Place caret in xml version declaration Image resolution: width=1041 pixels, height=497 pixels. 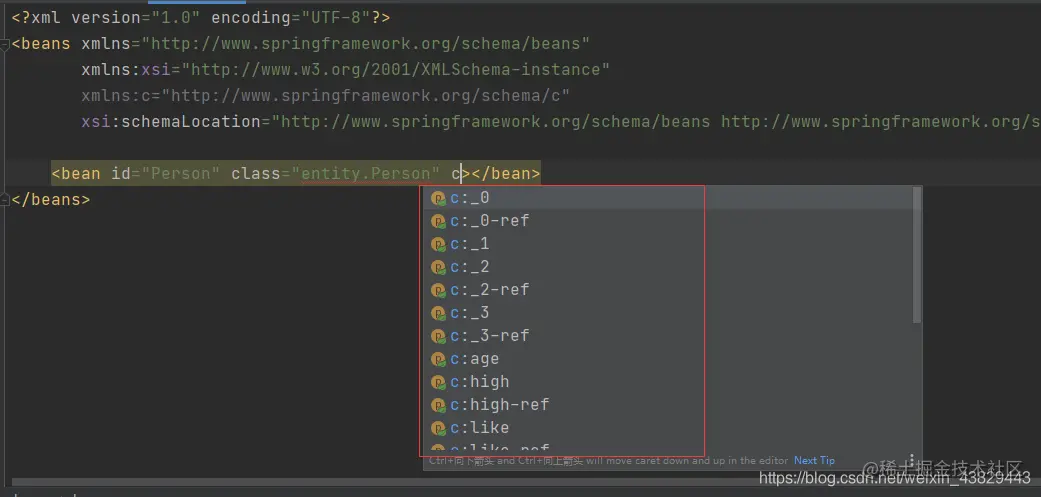click(200, 18)
